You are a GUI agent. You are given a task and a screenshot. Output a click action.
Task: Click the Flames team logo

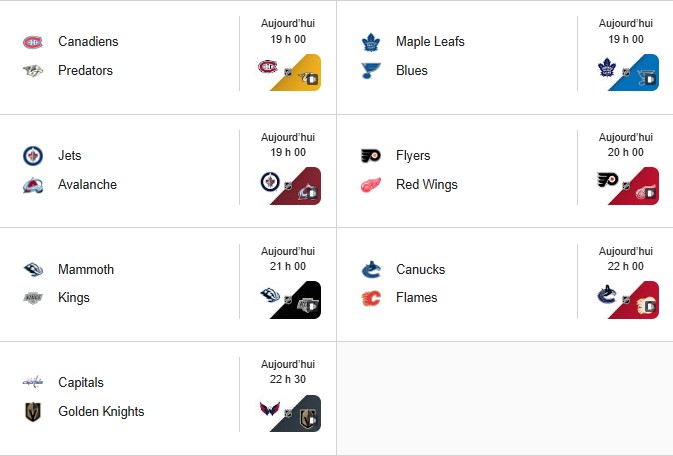371,298
